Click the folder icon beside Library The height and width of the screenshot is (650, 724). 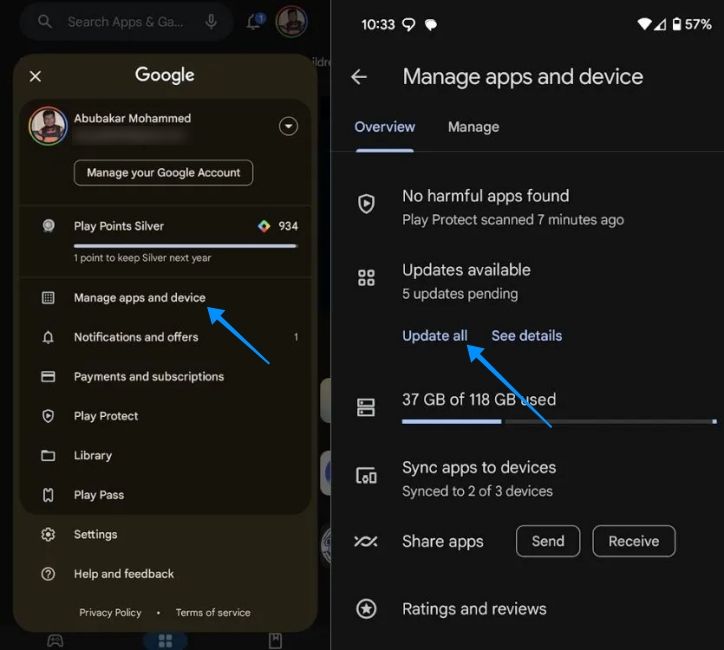click(x=48, y=456)
